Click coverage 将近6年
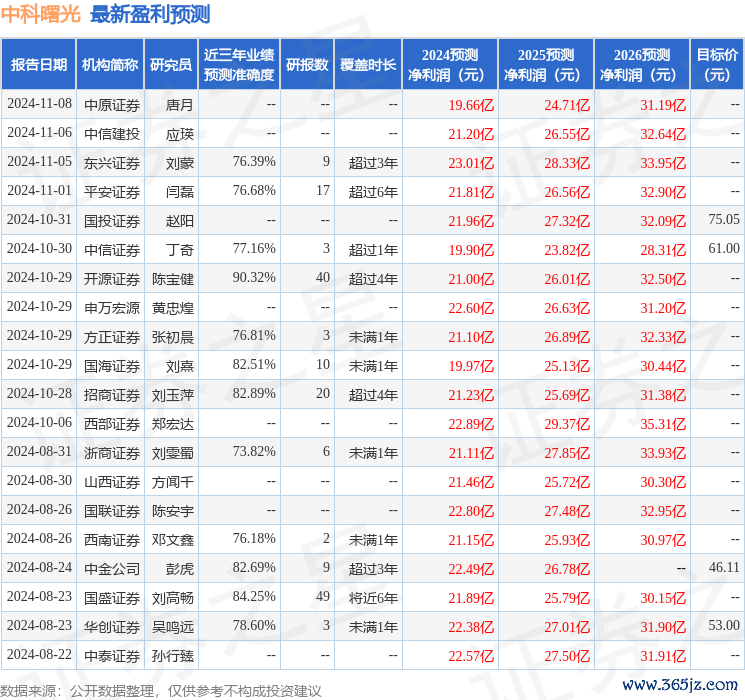This screenshot has height=700, width=745. pos(373,598)
